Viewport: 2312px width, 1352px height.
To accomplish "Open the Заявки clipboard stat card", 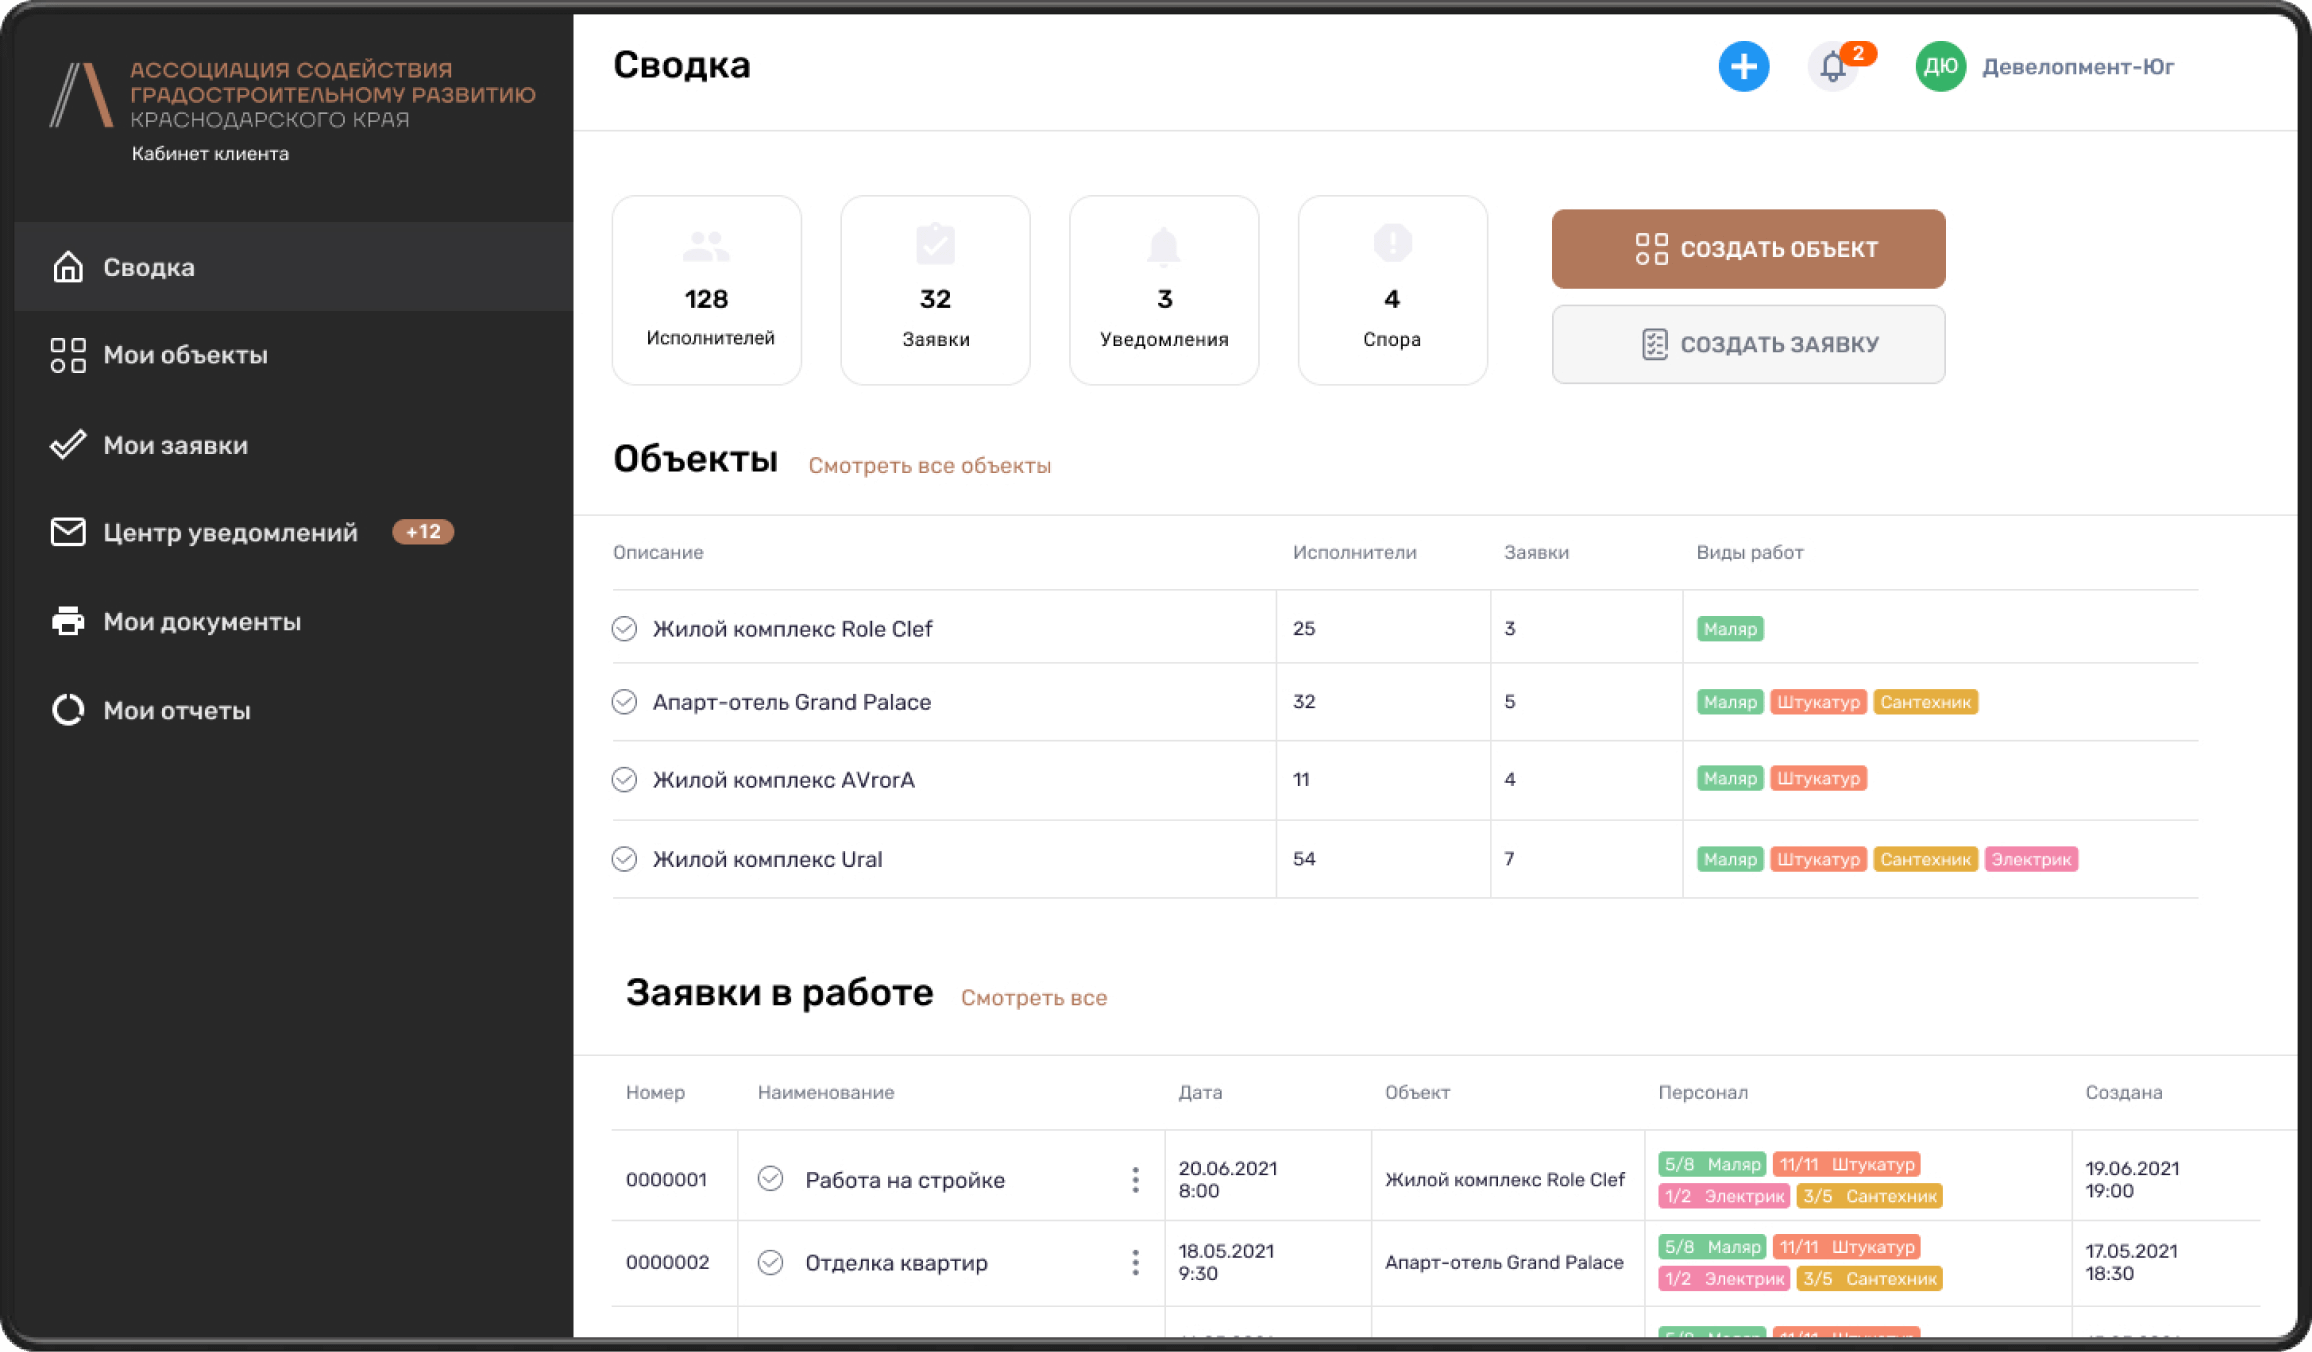I will tap(935, 290).
